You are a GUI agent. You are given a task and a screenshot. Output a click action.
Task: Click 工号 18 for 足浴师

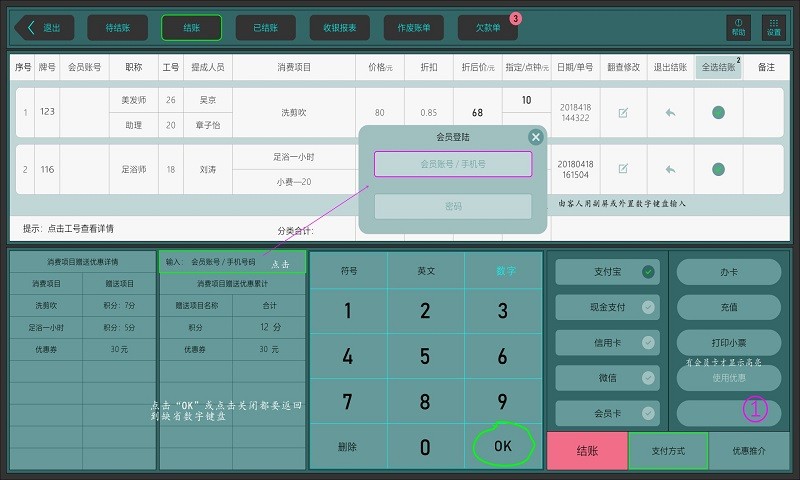point(170,169)
